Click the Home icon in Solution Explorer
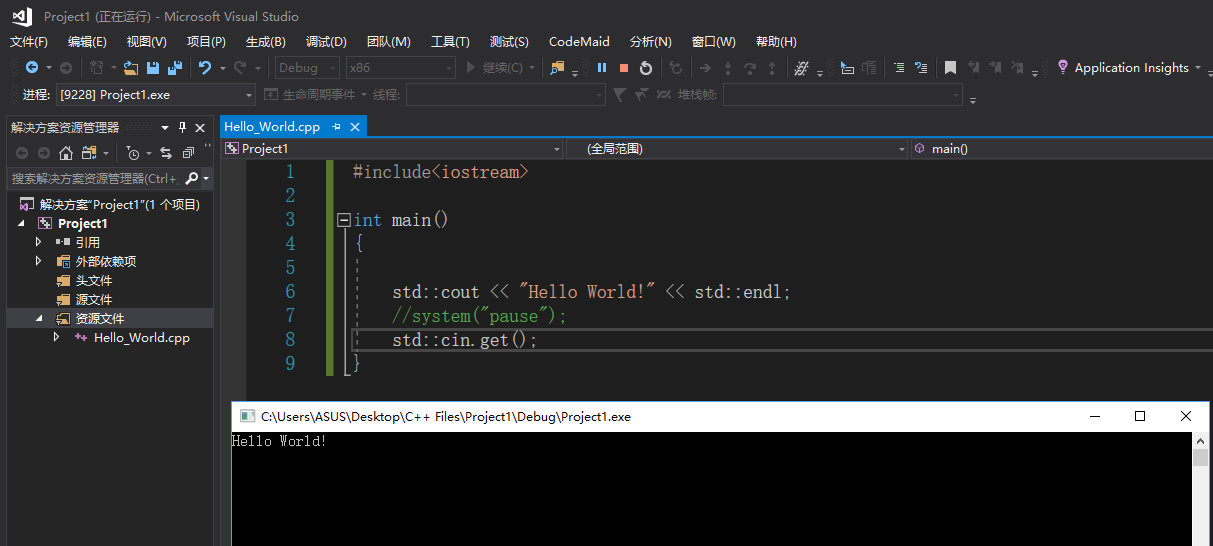The width and height of the screenshot is (1213, 546). pos(66,153)
